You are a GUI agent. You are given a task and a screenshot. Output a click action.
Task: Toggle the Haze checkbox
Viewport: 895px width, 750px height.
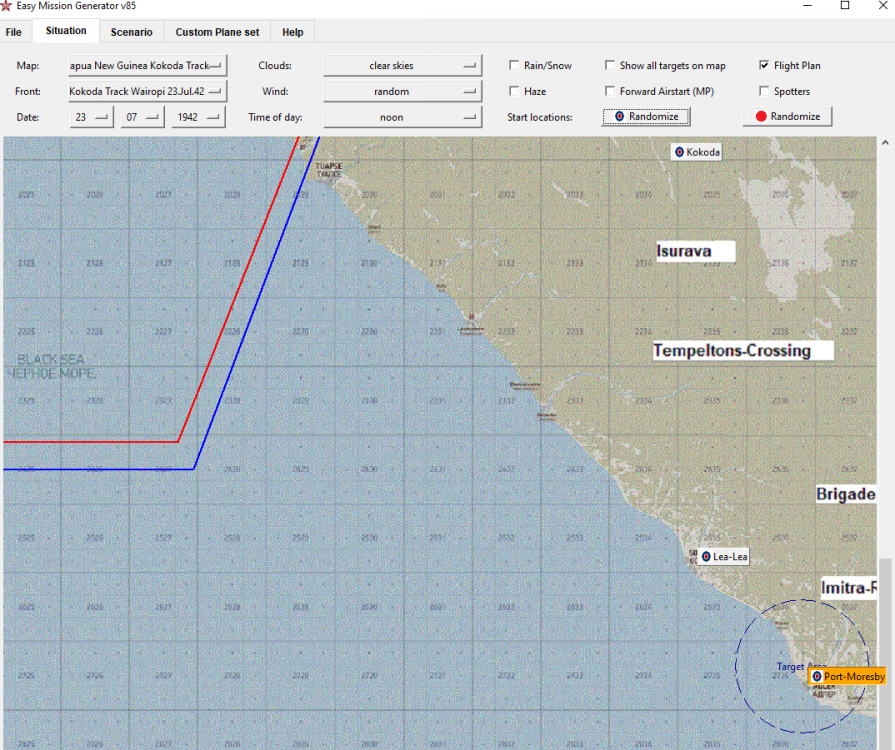click(x=514, y=91)
